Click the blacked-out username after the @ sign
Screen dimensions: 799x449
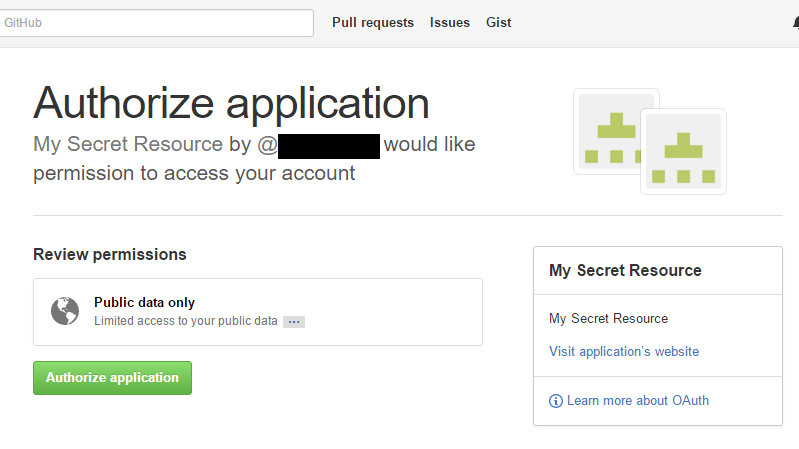pyautogui.click(x=329, y=146)
